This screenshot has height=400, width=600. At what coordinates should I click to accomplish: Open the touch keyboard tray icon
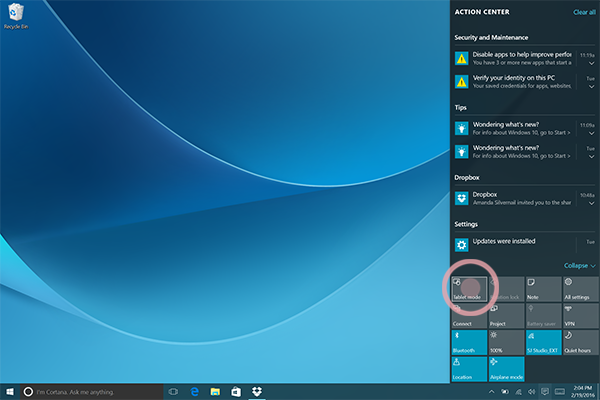(560, 392)
